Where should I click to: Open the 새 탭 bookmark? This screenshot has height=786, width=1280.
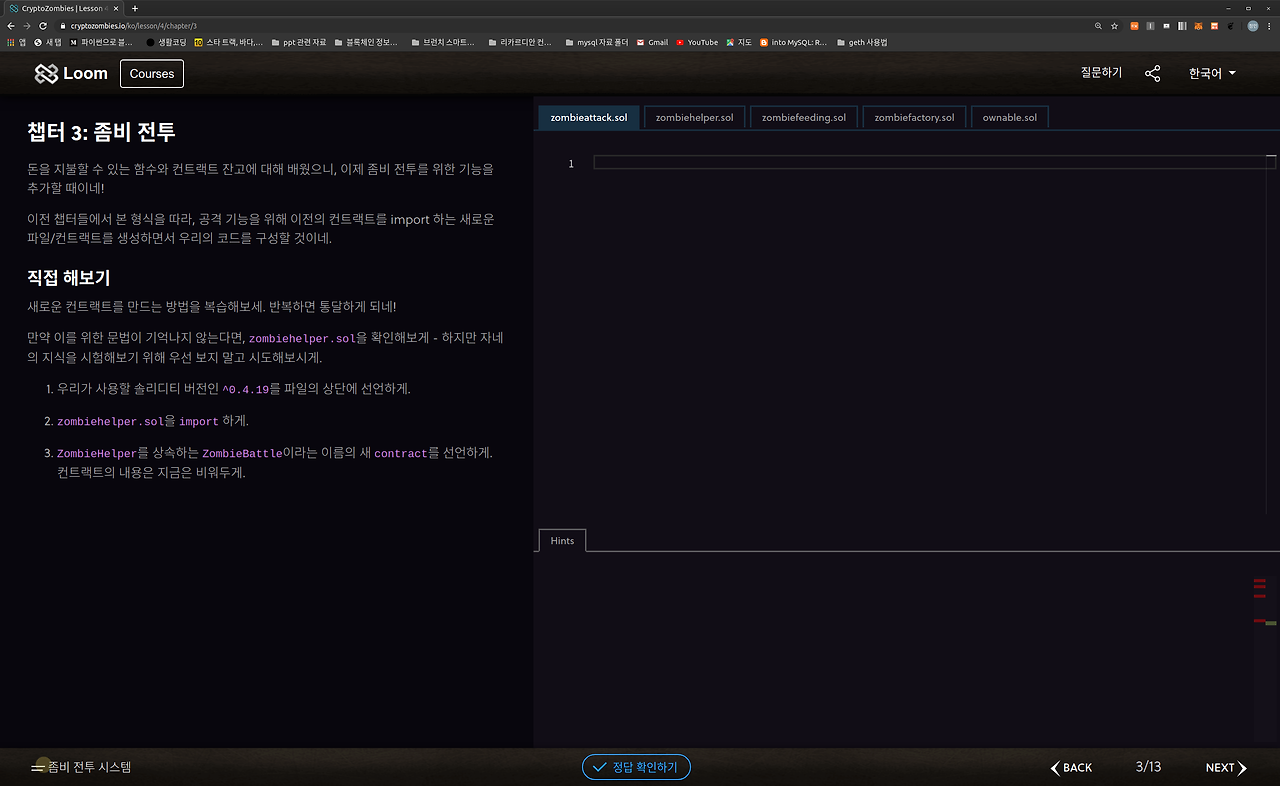pos(48,42)
